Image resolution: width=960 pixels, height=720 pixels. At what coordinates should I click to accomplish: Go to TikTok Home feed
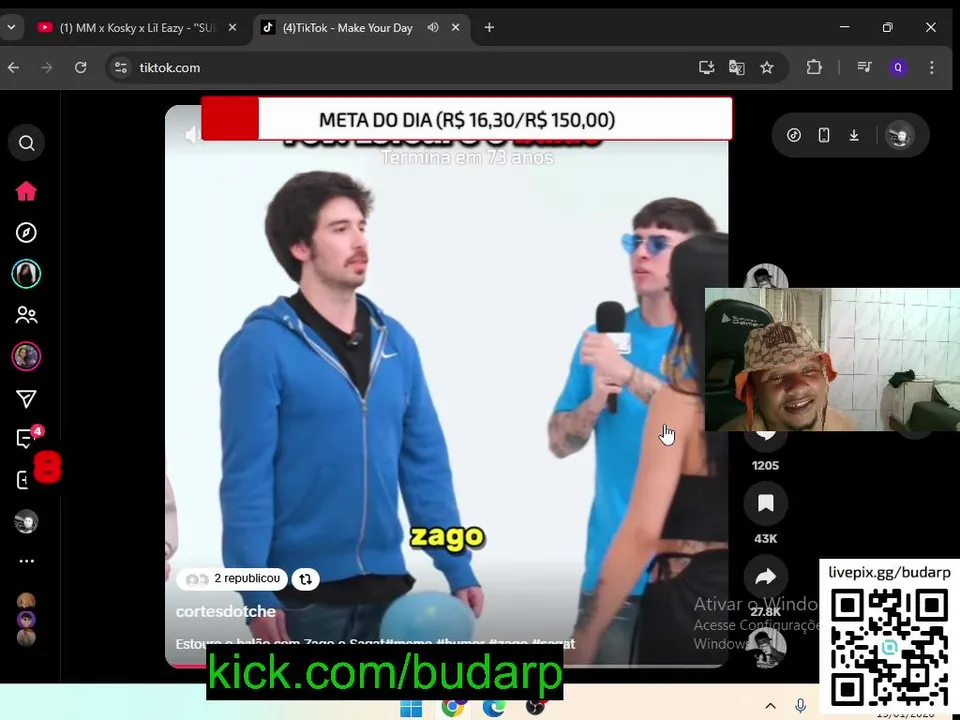[26, 191]
